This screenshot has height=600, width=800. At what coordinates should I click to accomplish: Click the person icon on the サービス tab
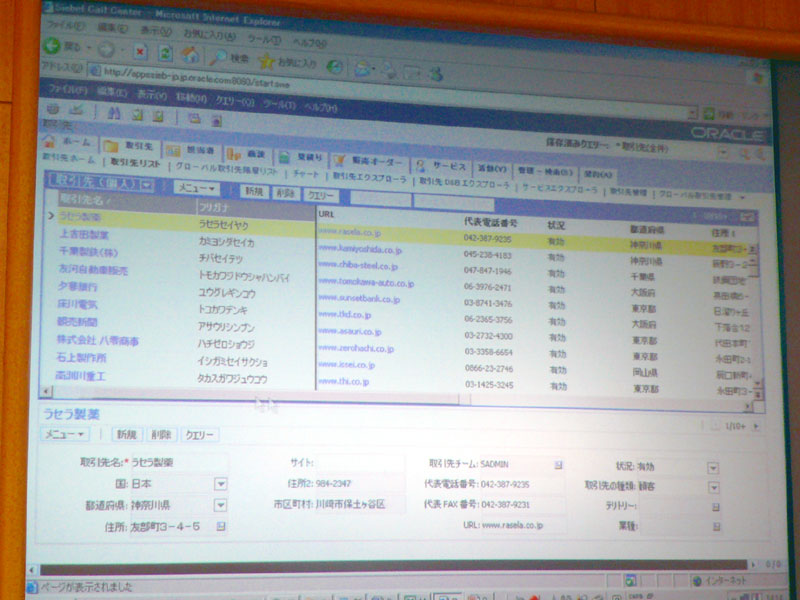coord(420,165)
